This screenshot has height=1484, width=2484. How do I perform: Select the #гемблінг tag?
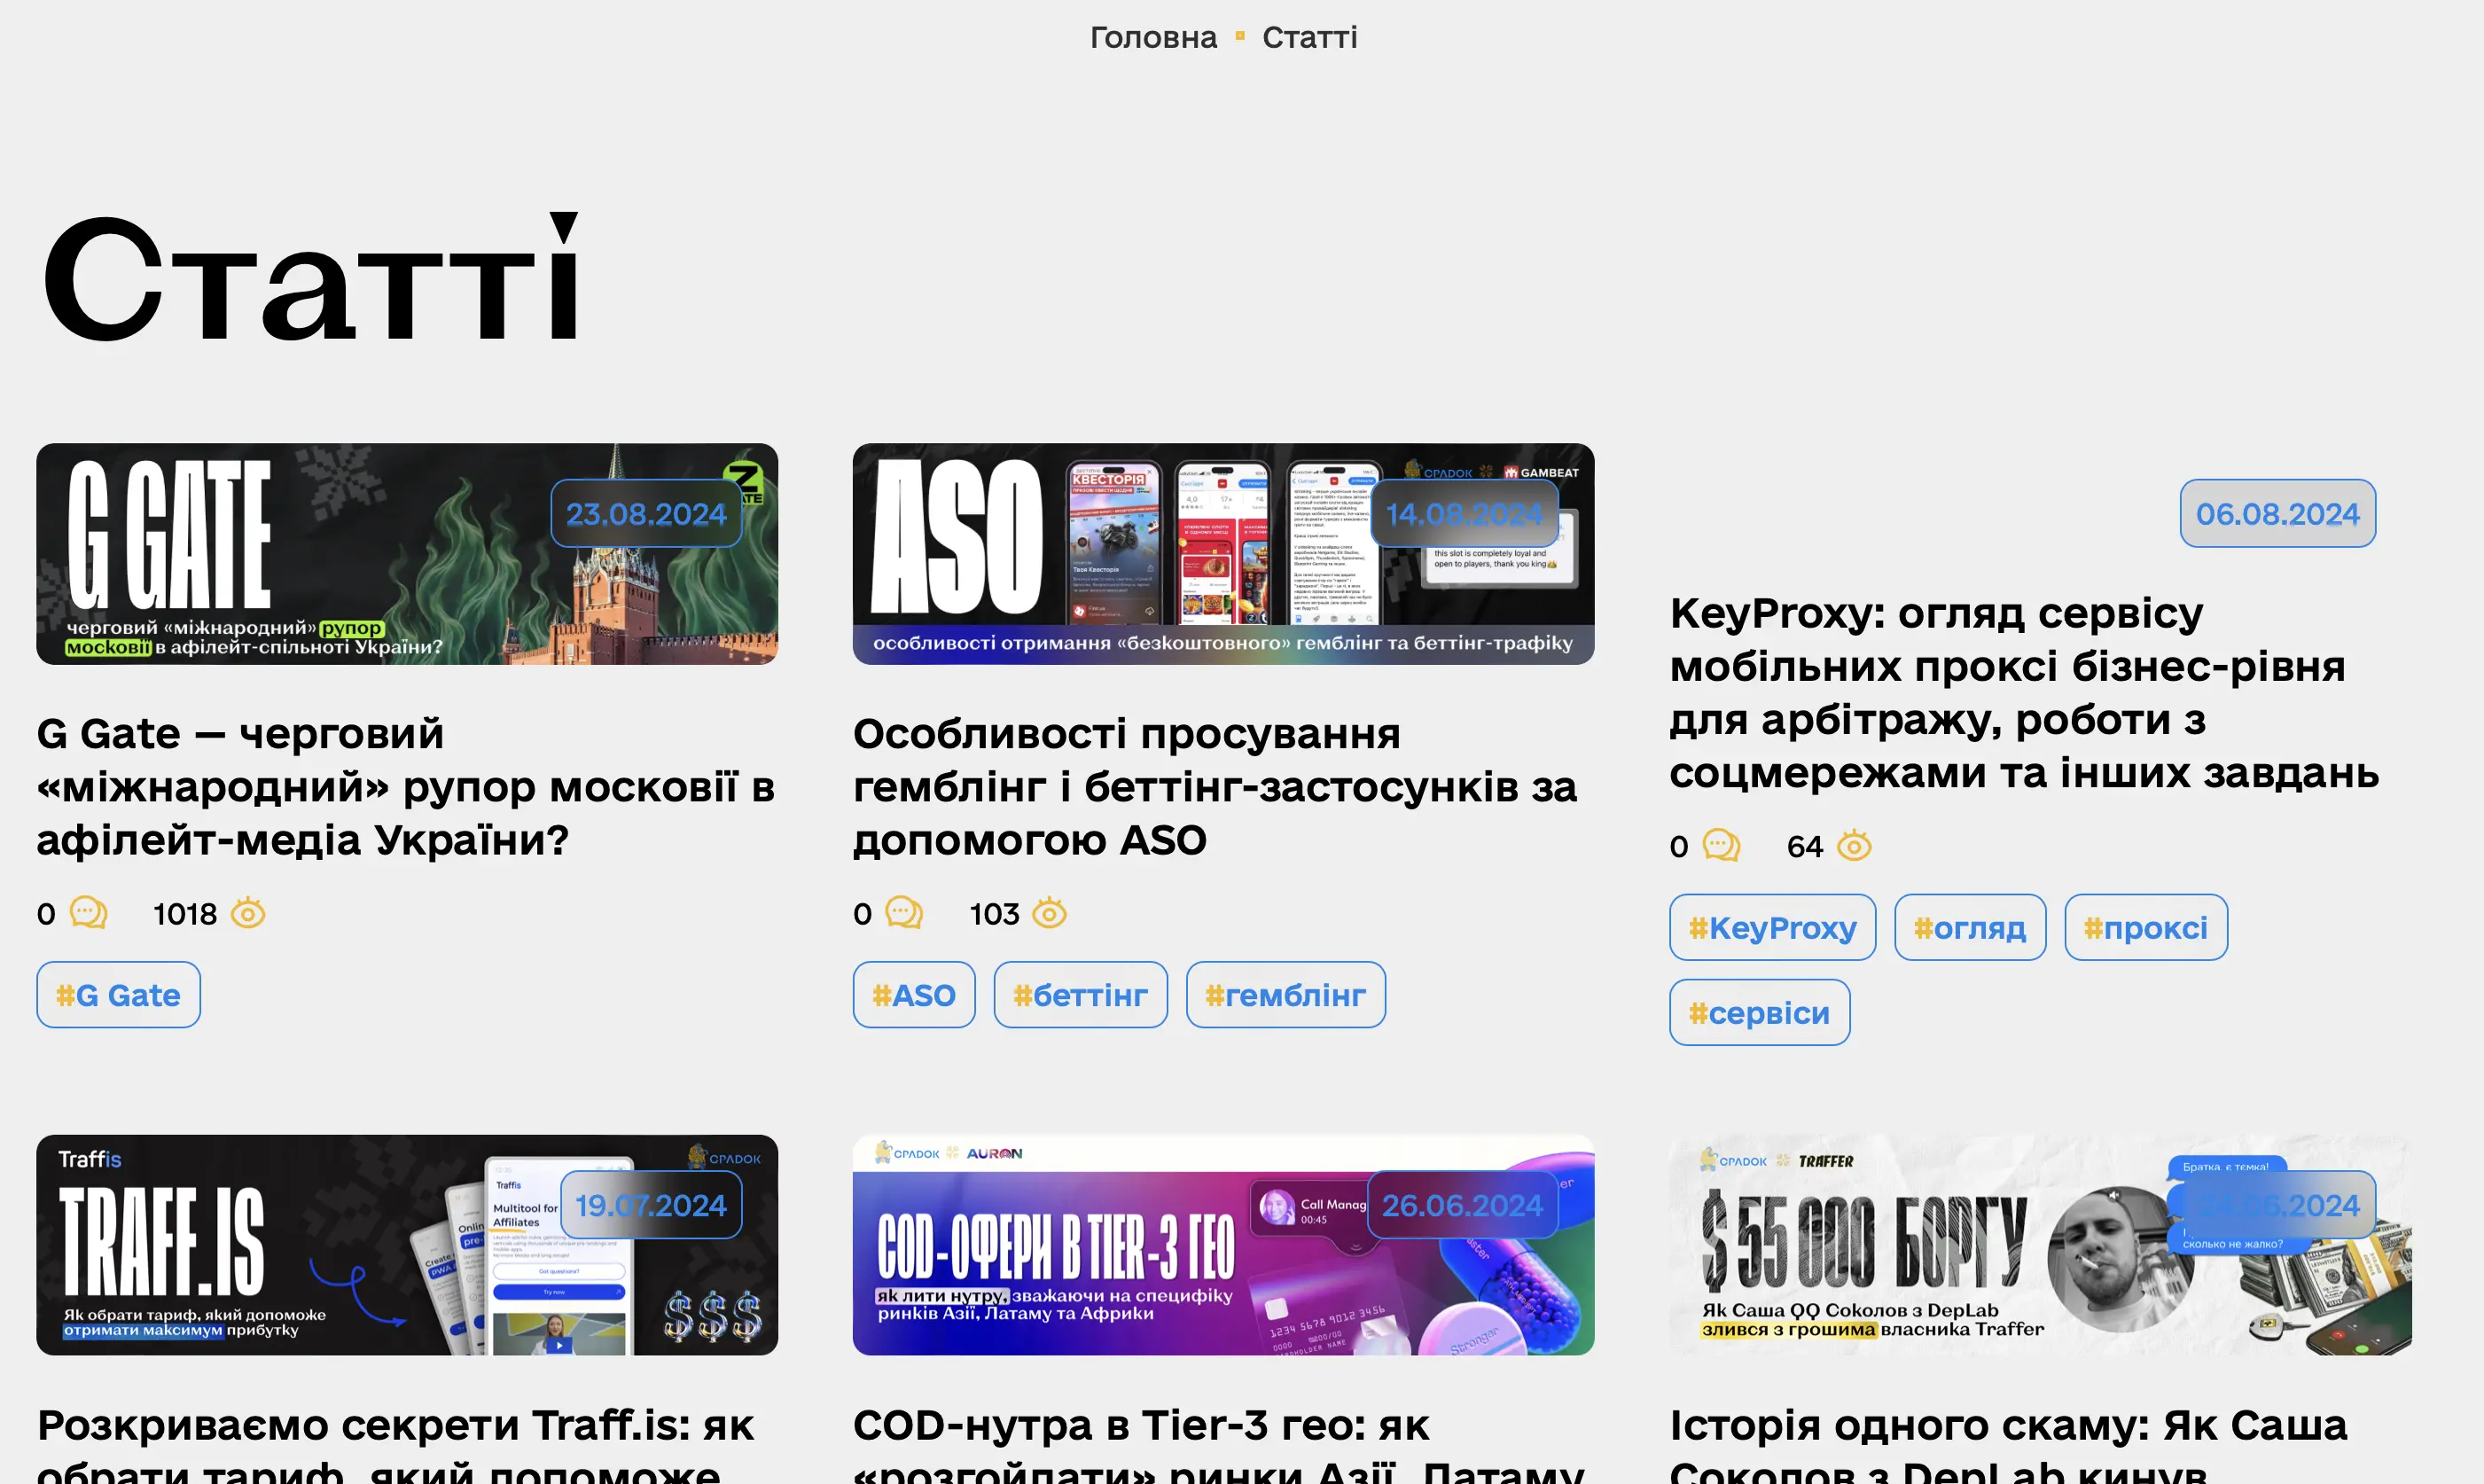(1285, 995)
